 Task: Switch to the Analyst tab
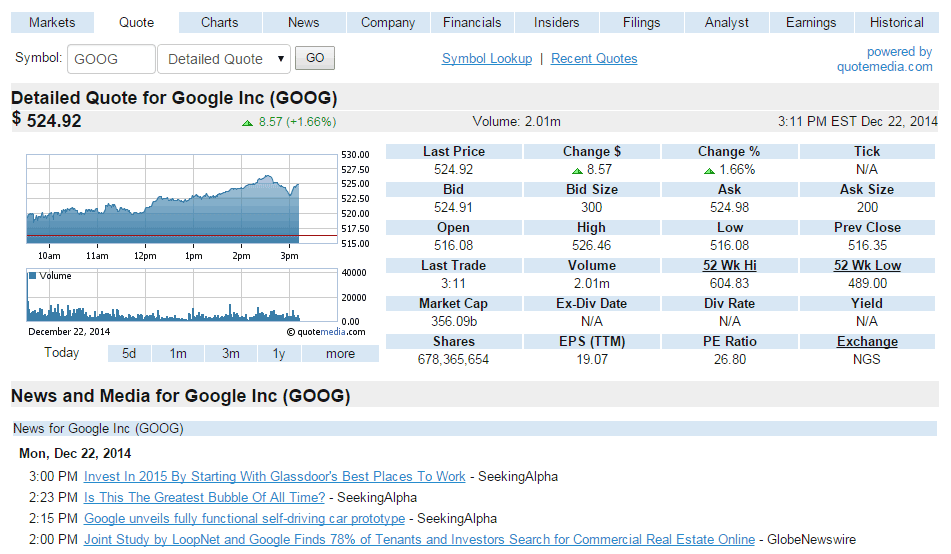727,22
